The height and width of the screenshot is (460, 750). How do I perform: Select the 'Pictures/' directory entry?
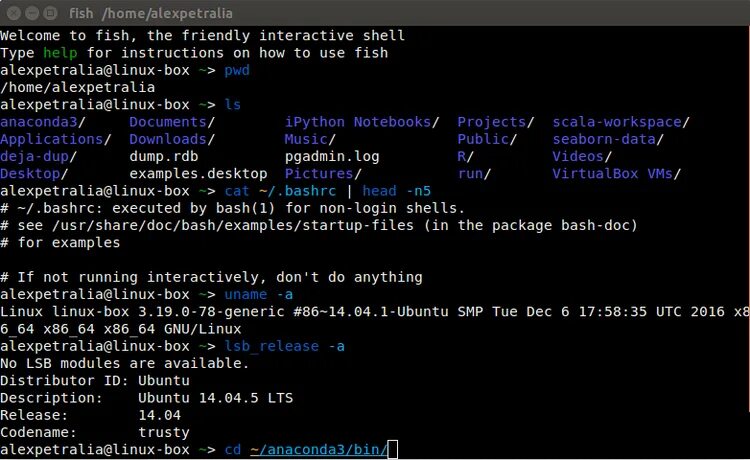tap(323, 174)
